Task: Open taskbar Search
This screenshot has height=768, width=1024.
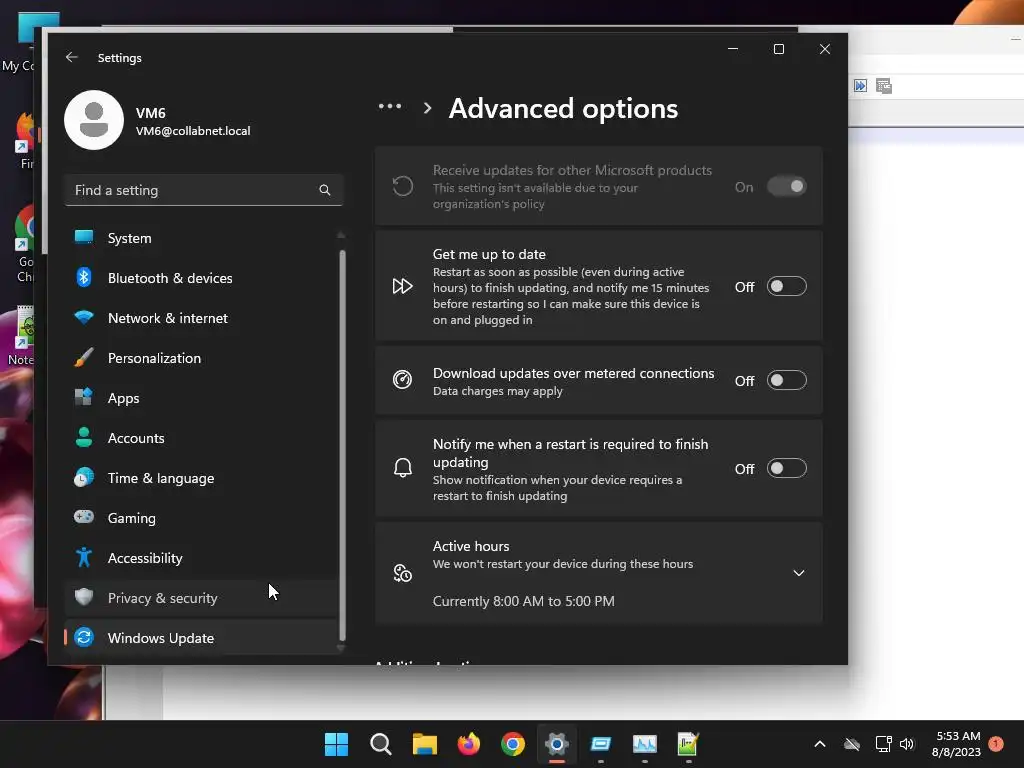Action: [380, 744]
